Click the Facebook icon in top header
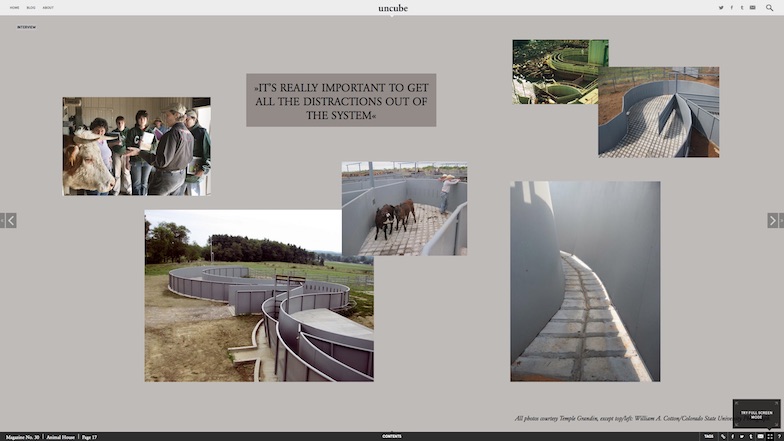This screenshot has height=441, width=784. (731, 7)
